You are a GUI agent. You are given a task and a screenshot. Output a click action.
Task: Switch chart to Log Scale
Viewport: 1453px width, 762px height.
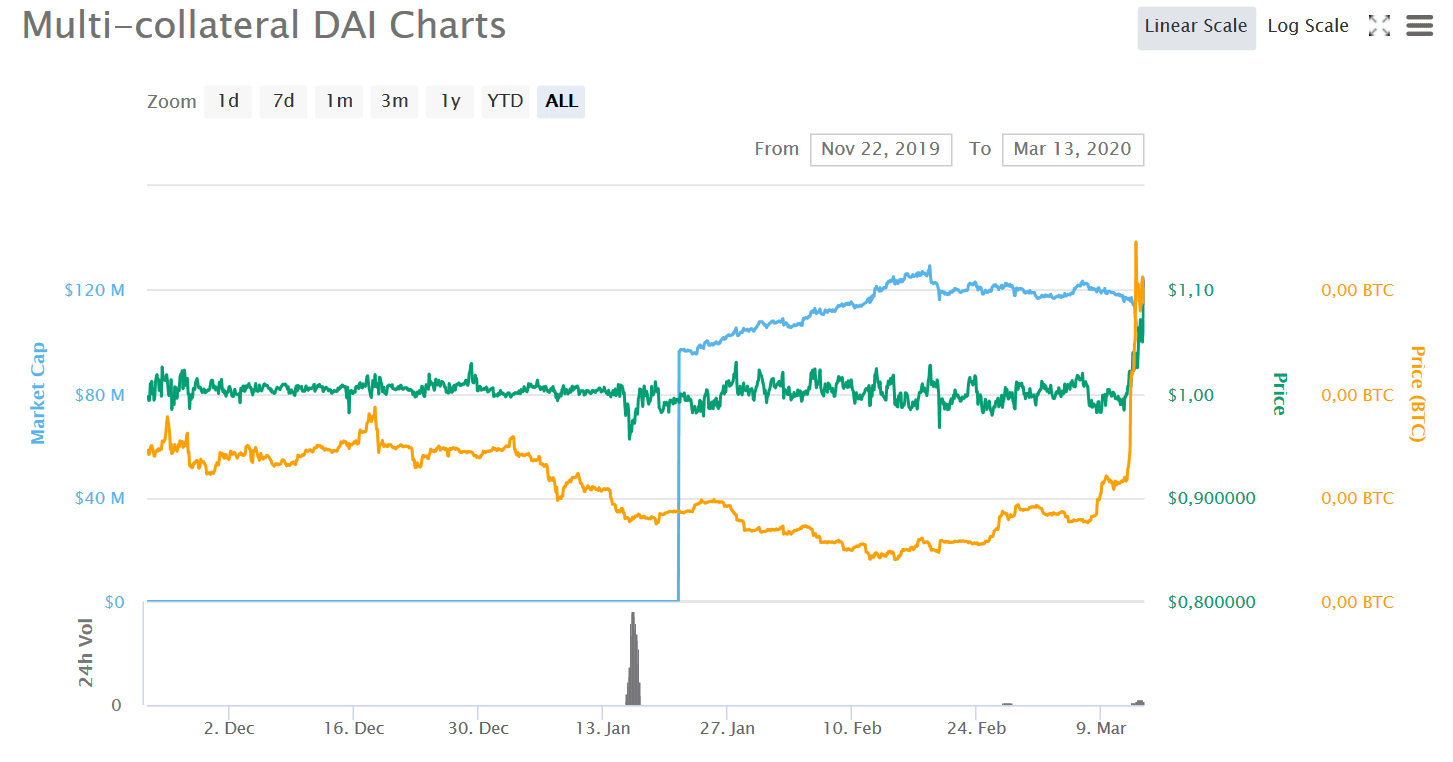[x=1308, y=26]
